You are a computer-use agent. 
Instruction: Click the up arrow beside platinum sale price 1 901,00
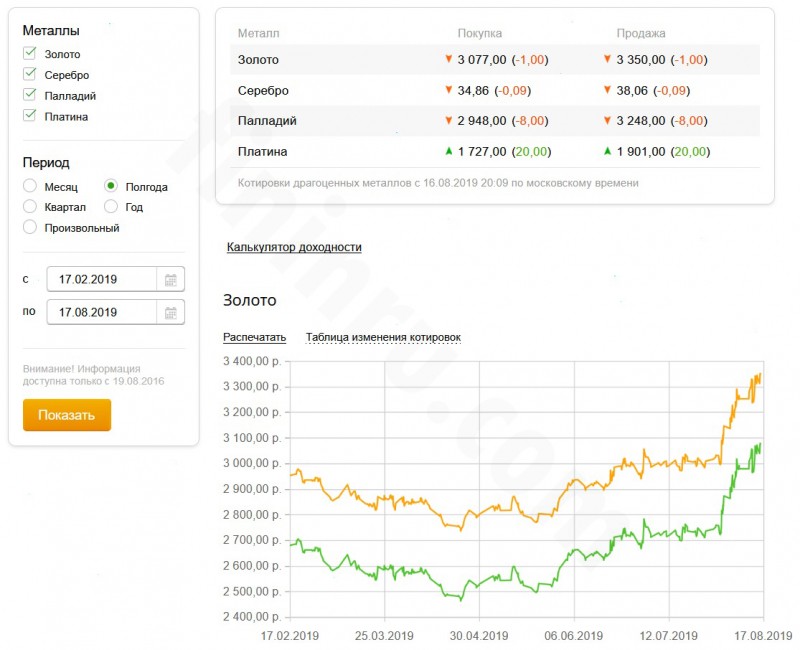click(x=607, y=151)
